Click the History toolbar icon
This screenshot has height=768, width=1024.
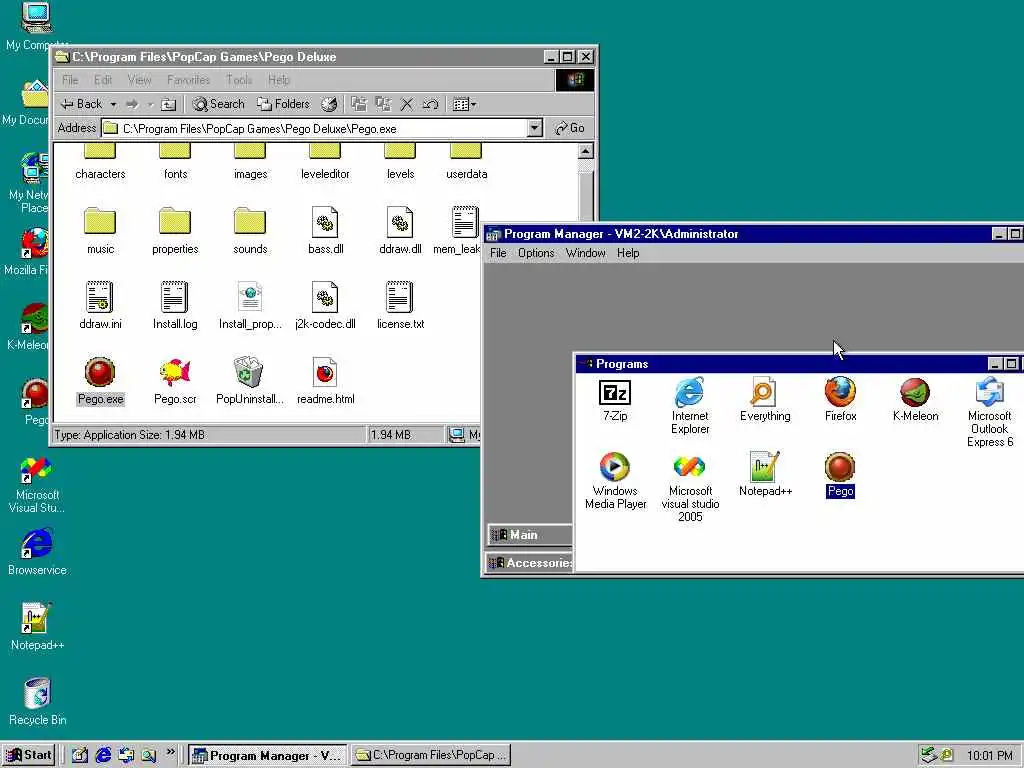tap(330, 104)
